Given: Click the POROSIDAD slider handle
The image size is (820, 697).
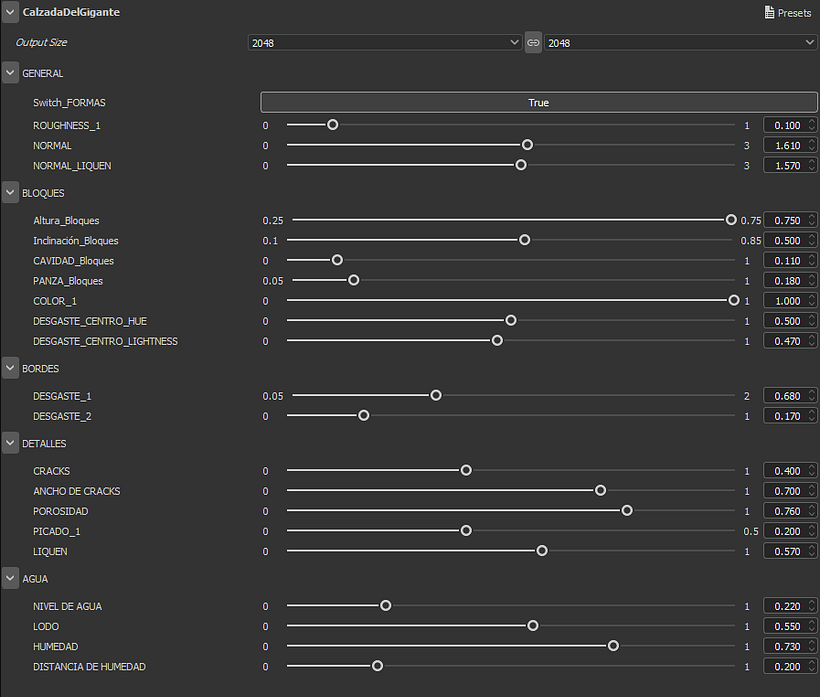Looking at the screenshot, I should (627, 511).
